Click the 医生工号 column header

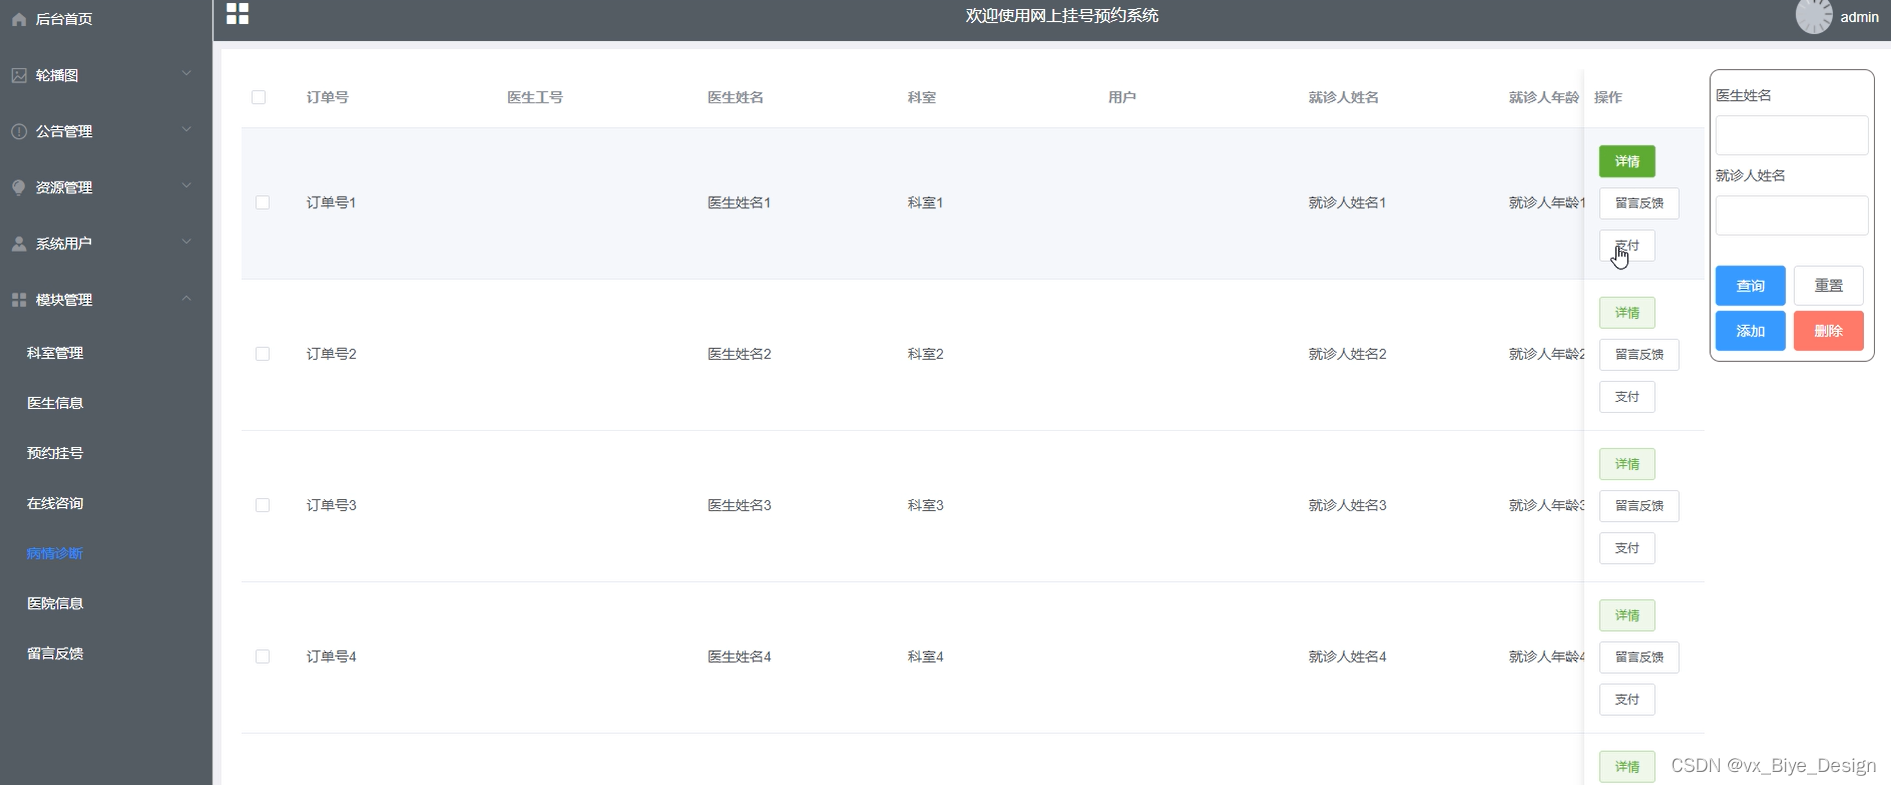[535, 97]
